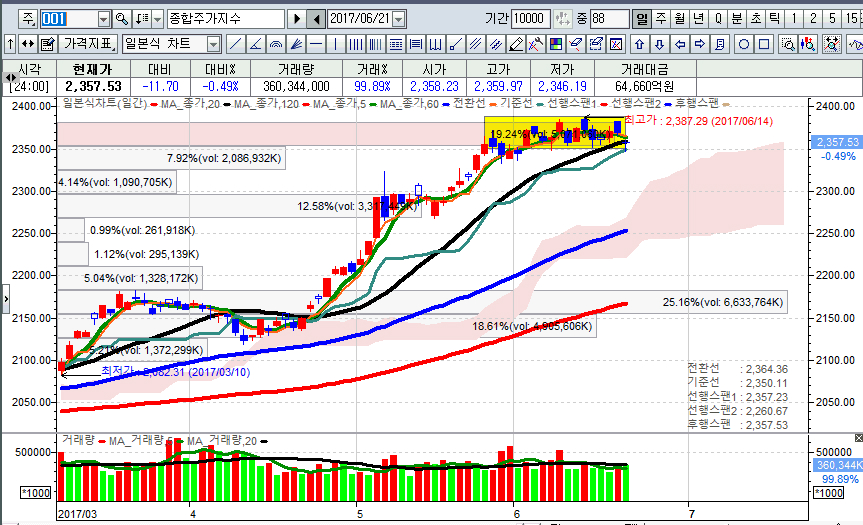Pick the Fibonacci arc tool
The height and width of the screenshot is (525, 863).
pyautogui.click(x=276, y=44)
